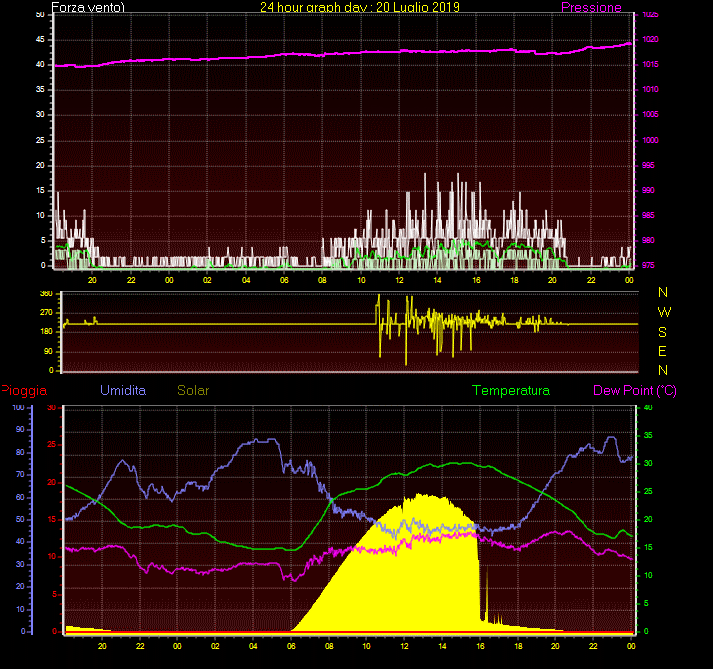Click the 'Pressione' legend label
Image resolution: width=713 pixels, height=669 pixels.
tap(591, 7)
